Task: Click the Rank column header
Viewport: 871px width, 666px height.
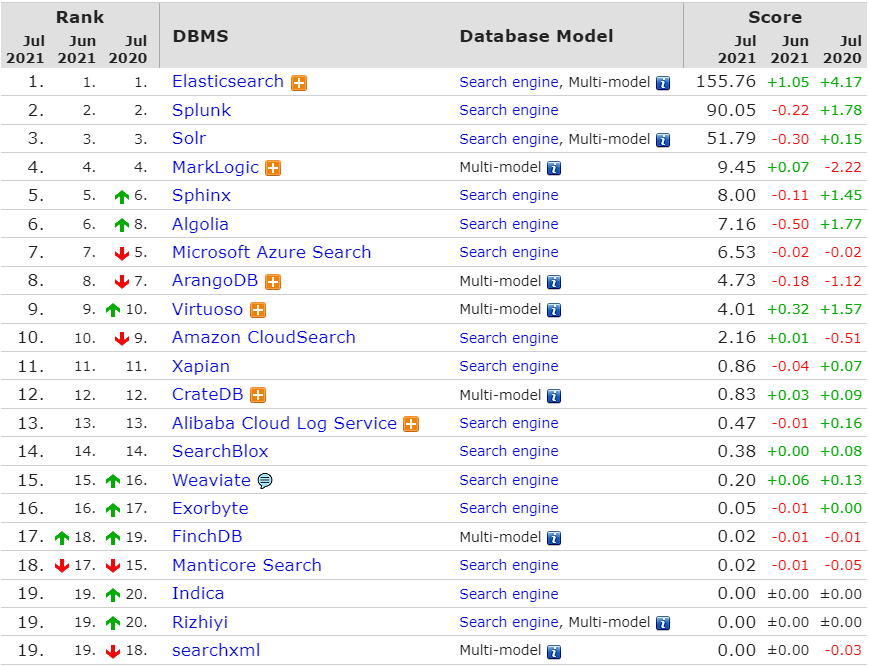Action: pyautogui.click(x=80, y=17)
